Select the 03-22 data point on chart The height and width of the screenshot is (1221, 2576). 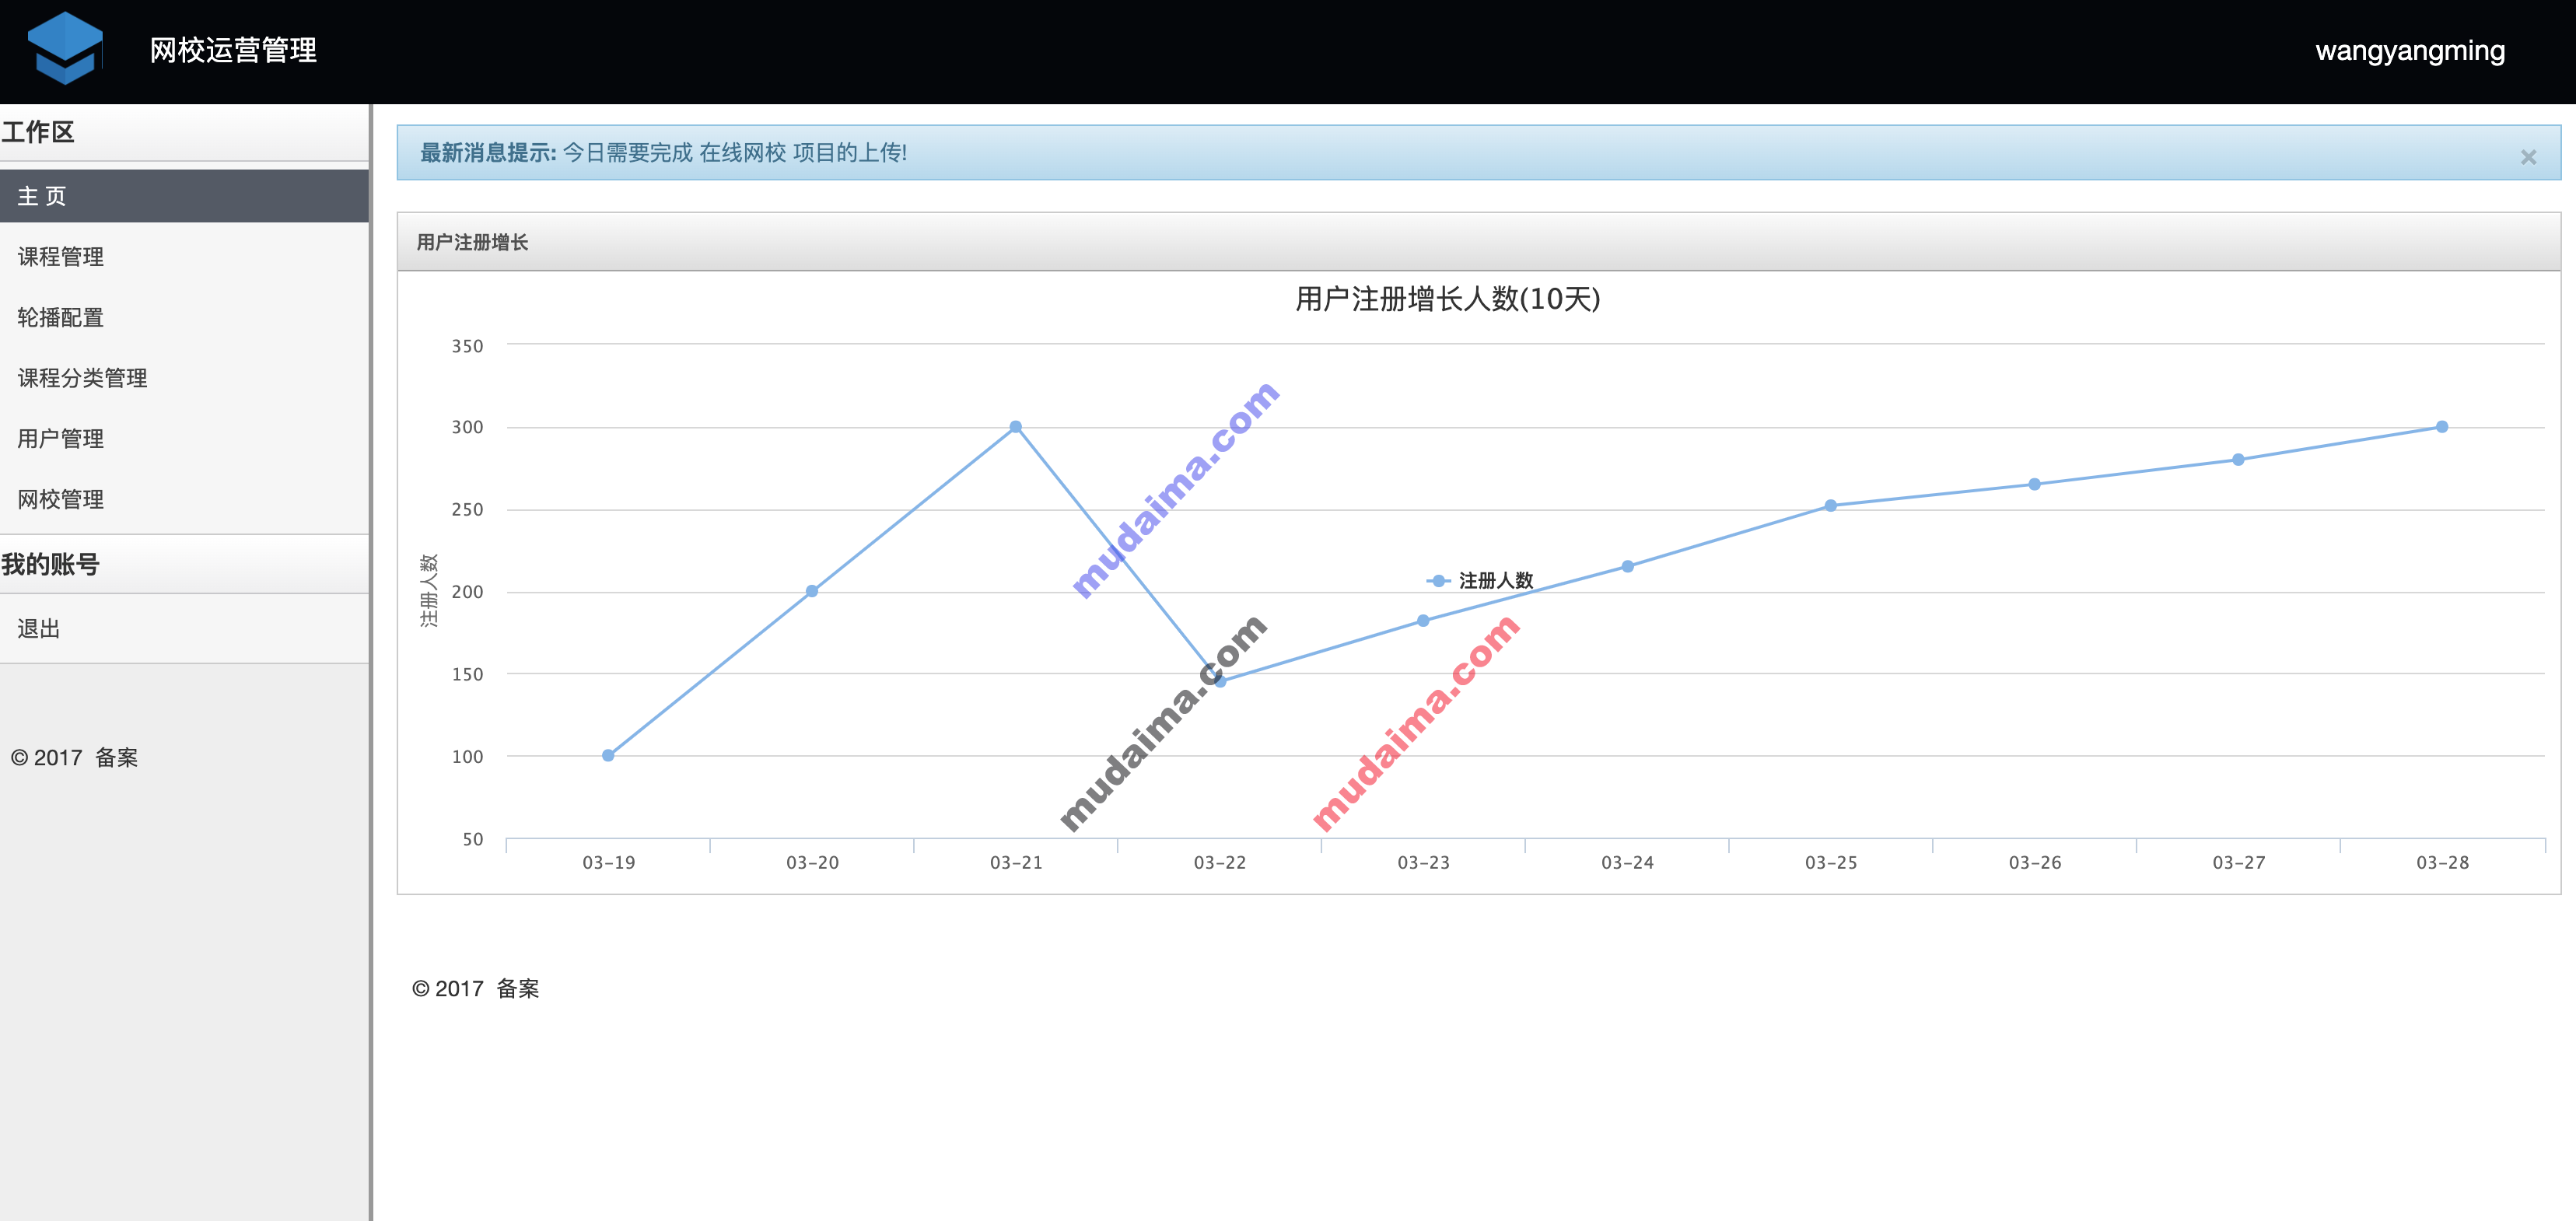(x=1220, y=681)
